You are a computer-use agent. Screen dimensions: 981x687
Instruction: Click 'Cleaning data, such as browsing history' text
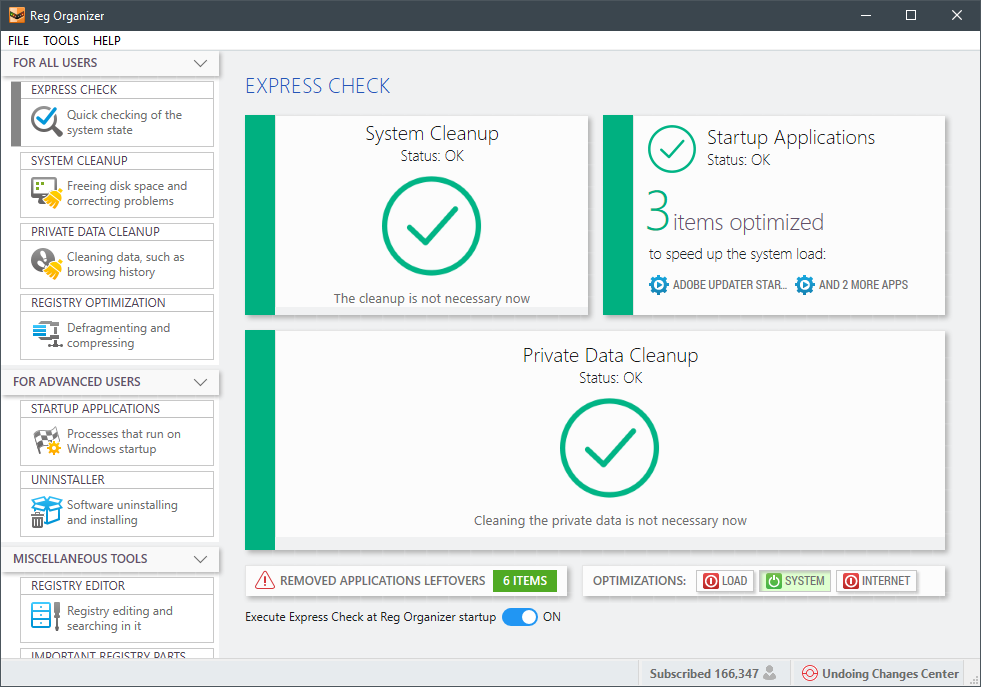126,265
